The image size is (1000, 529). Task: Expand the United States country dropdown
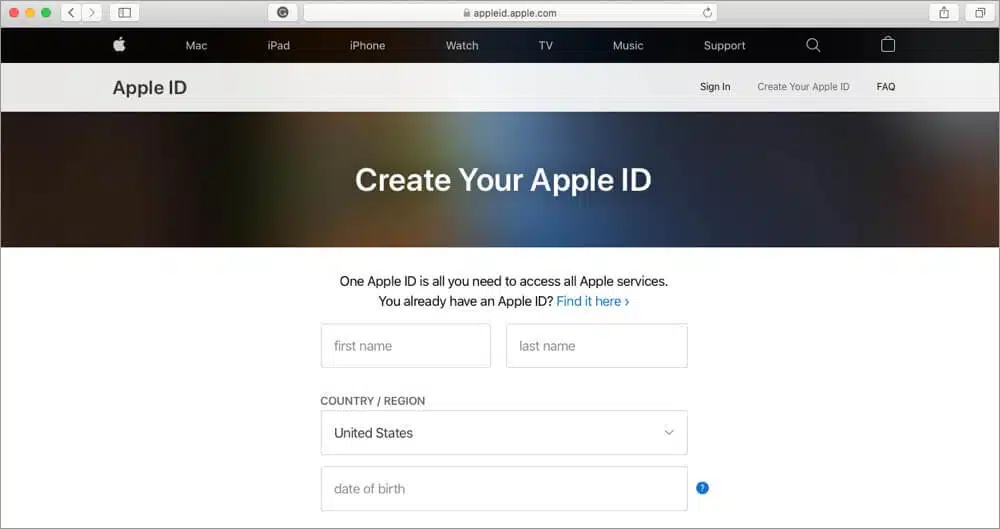(x=504, y=433)
